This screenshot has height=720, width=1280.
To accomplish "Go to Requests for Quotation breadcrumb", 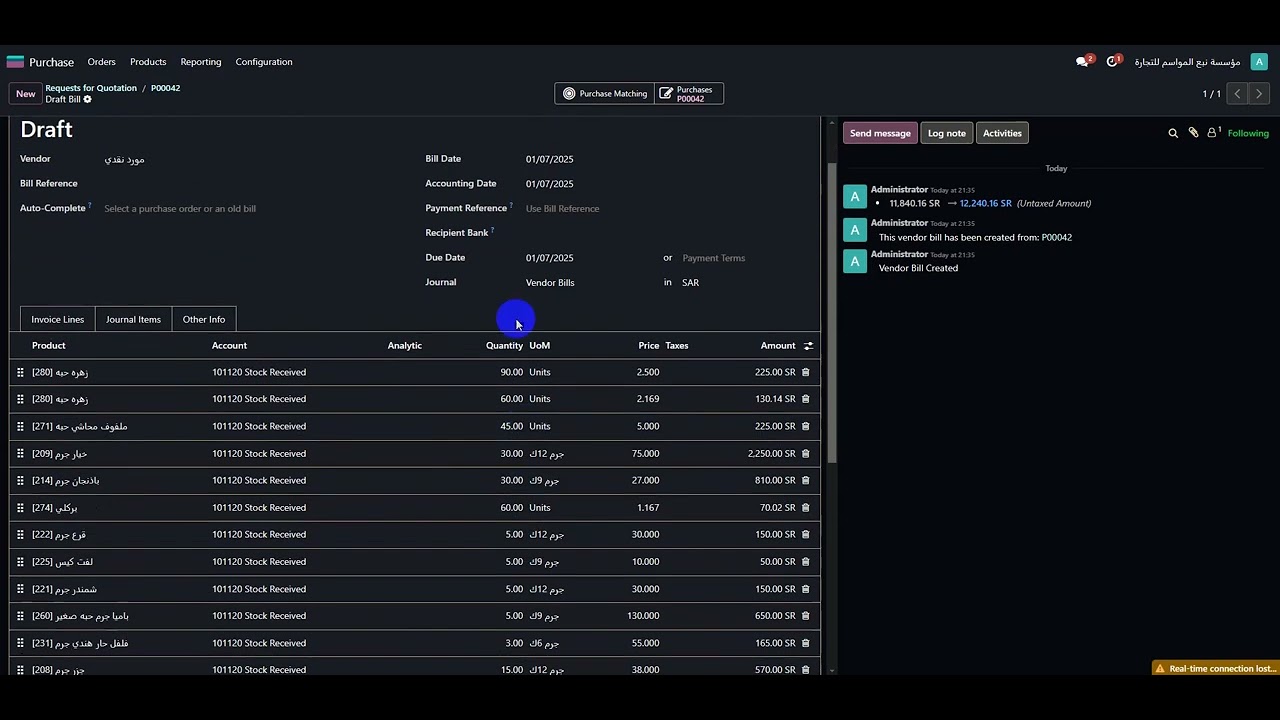I will tap(91, 88).
